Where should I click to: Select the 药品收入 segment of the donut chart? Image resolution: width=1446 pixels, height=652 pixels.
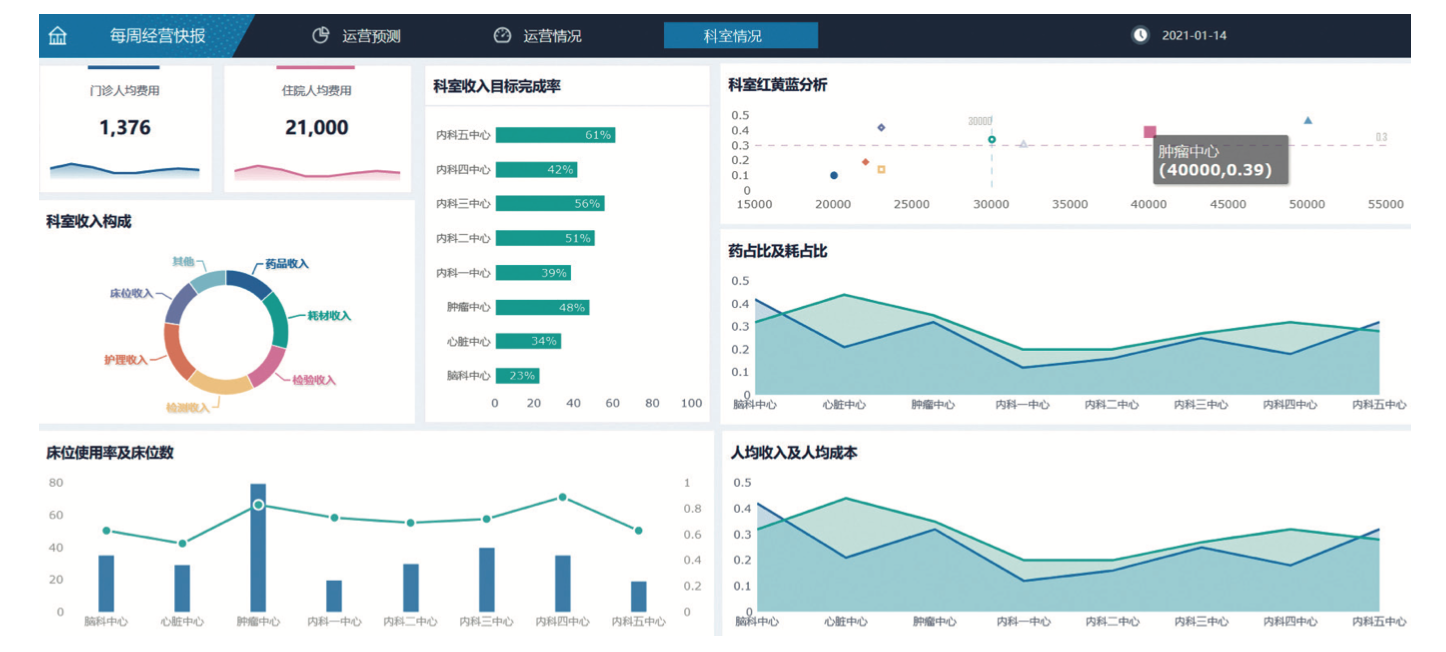pyautogui.click(x=249, y=283)
